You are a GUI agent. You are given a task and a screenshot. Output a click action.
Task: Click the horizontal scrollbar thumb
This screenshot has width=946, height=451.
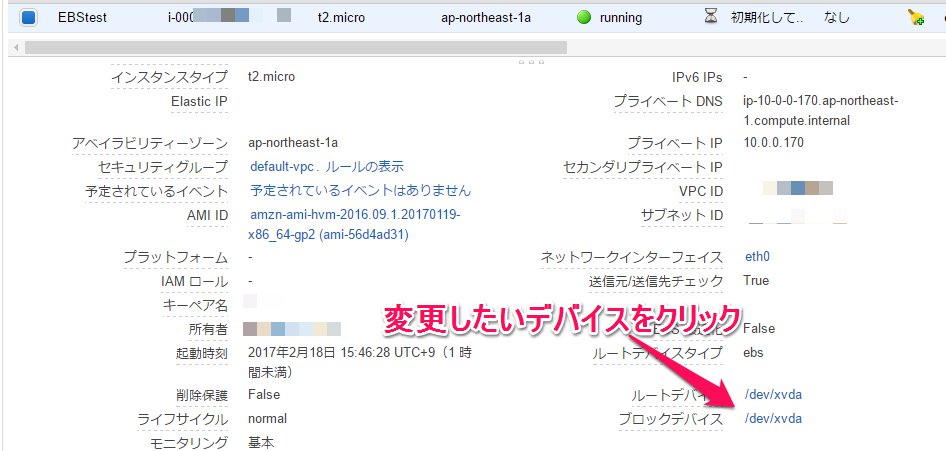295,47
